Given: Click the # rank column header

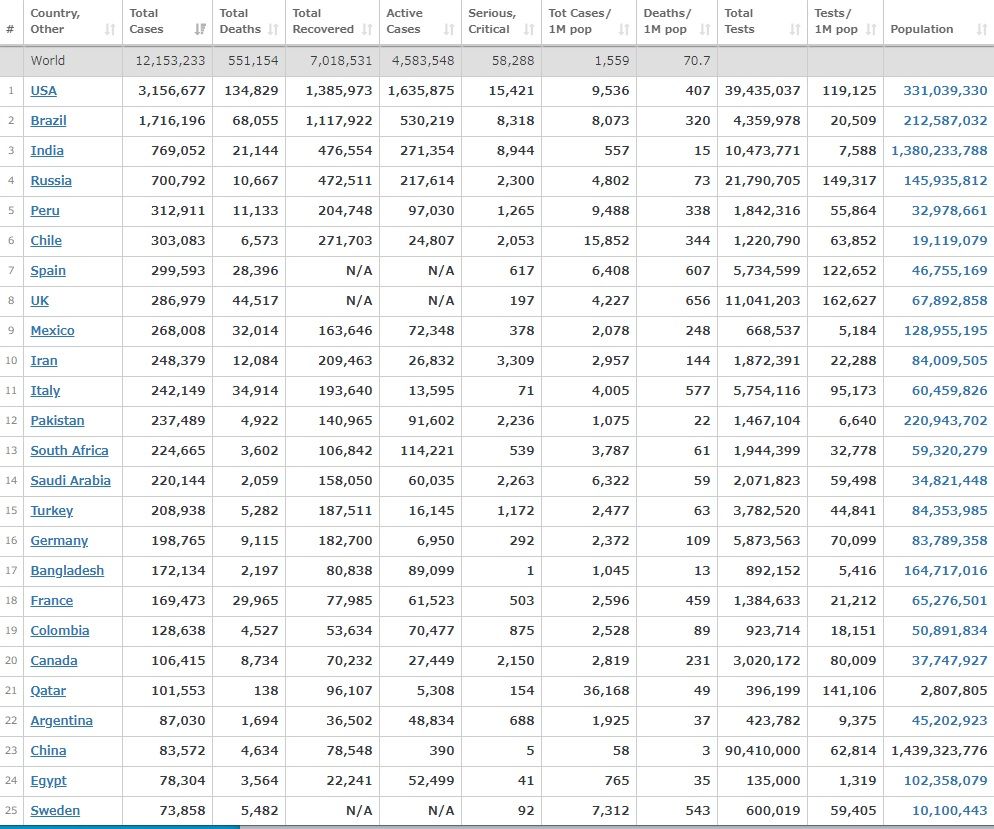Looking at the screenshot, I should (x=10, y=30).
